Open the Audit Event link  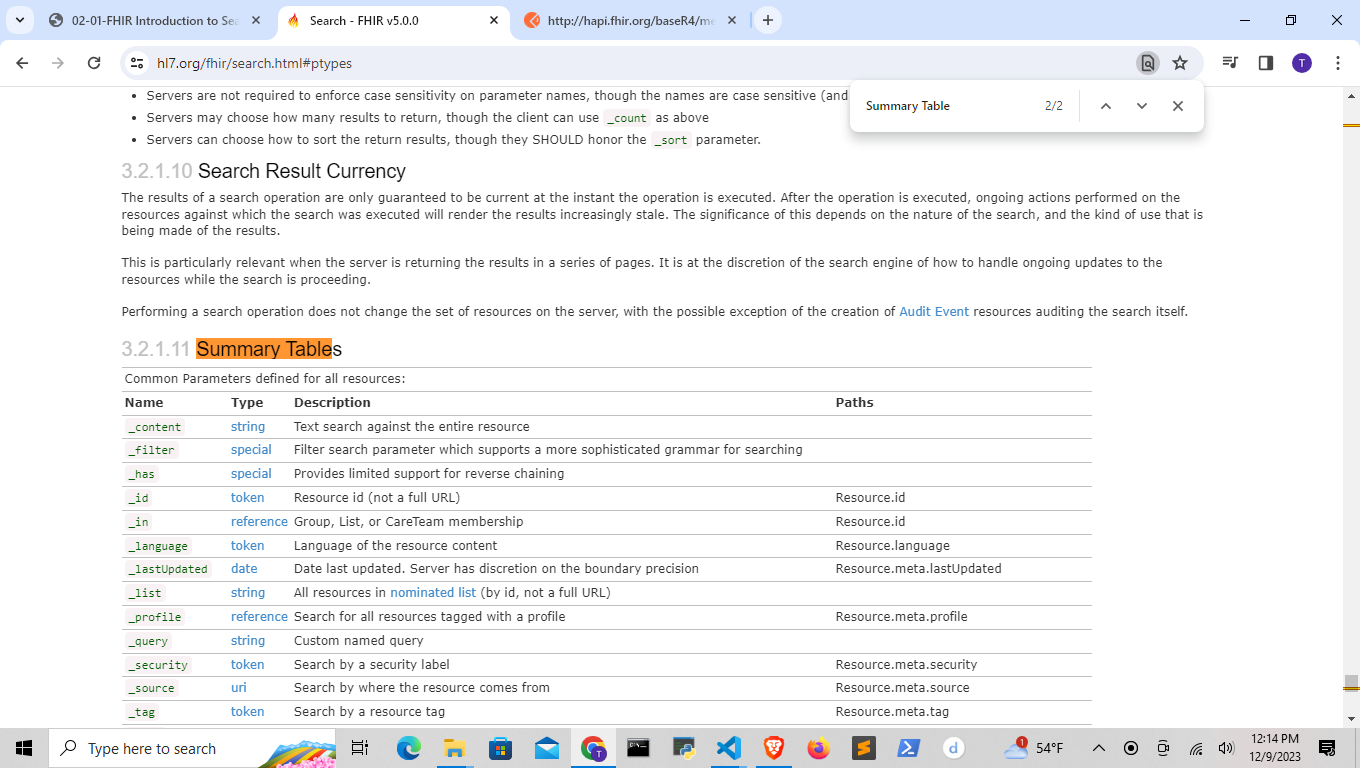tap(934, 311)
